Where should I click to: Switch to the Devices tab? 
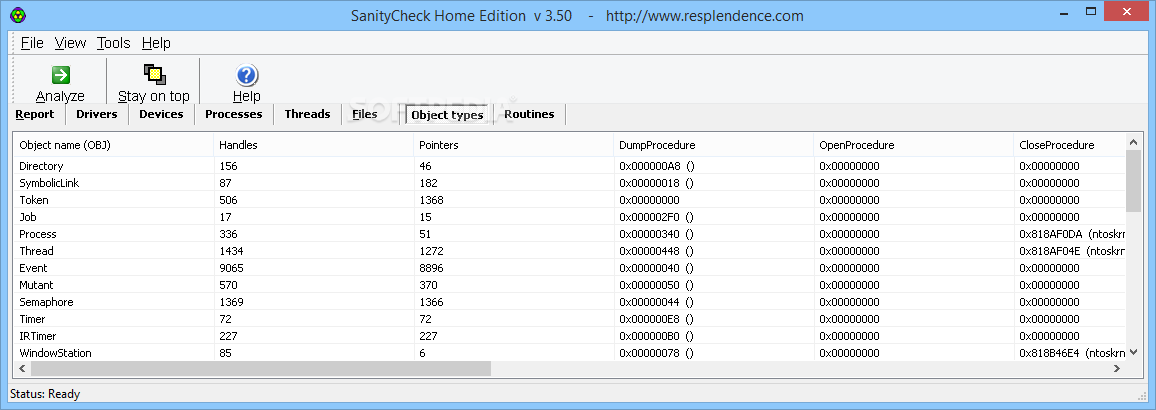(161, 114)
